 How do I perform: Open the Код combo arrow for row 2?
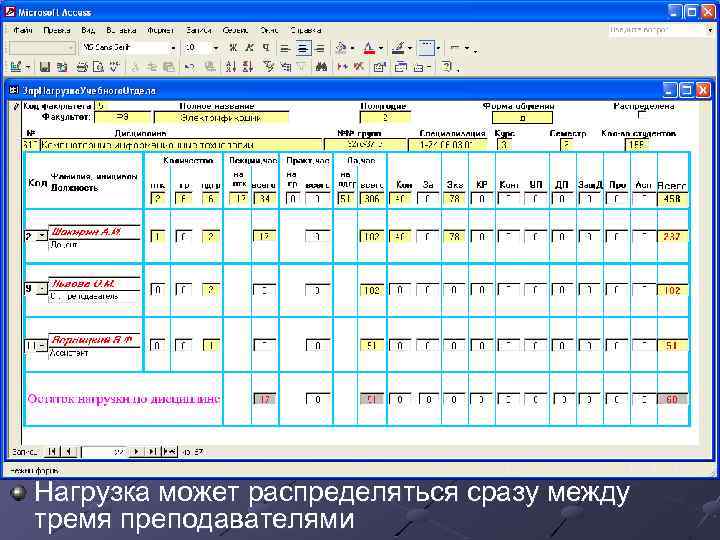click(x=42, y=236)
